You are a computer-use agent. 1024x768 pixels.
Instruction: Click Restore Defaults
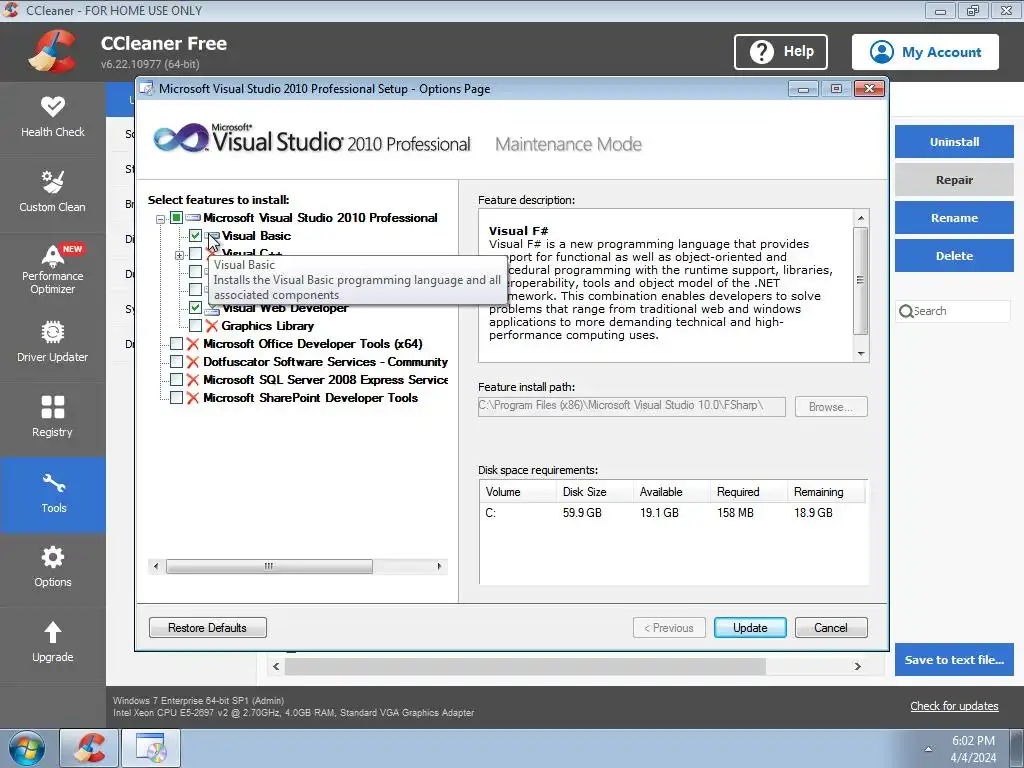[208, 628]
